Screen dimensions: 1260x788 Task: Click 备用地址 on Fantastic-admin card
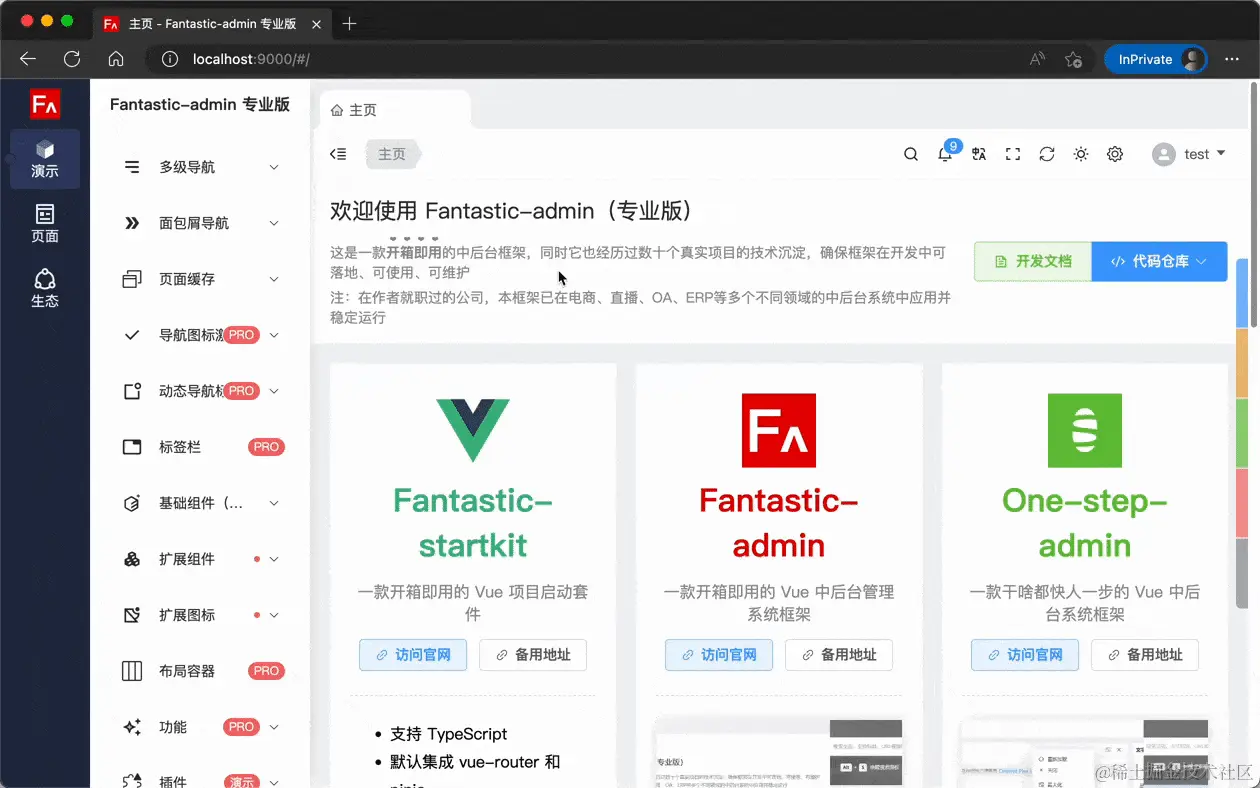(839, 655)
